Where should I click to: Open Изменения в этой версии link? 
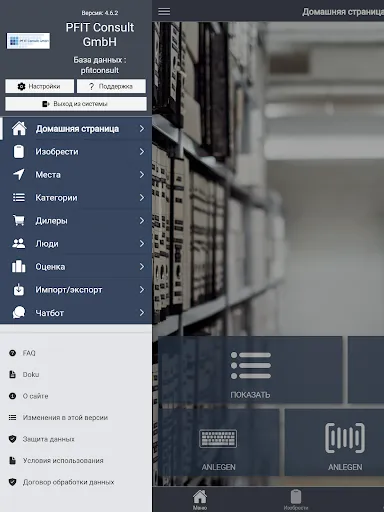(x=65, y=417)
